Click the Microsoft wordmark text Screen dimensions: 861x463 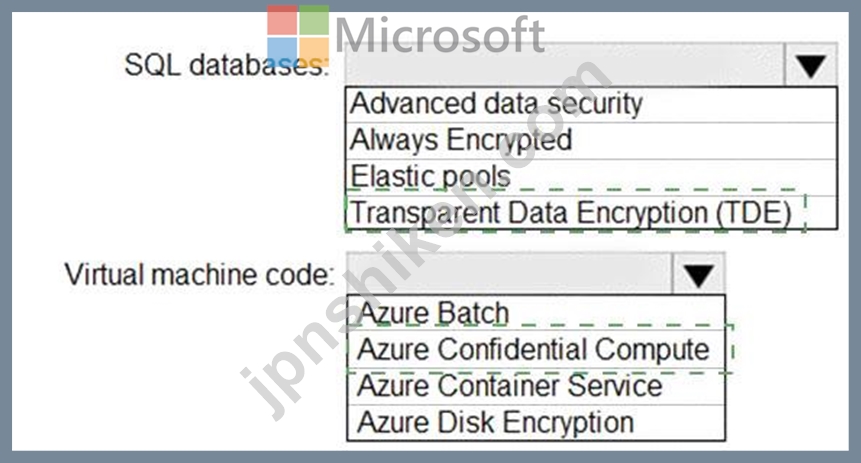coord(439,36)
